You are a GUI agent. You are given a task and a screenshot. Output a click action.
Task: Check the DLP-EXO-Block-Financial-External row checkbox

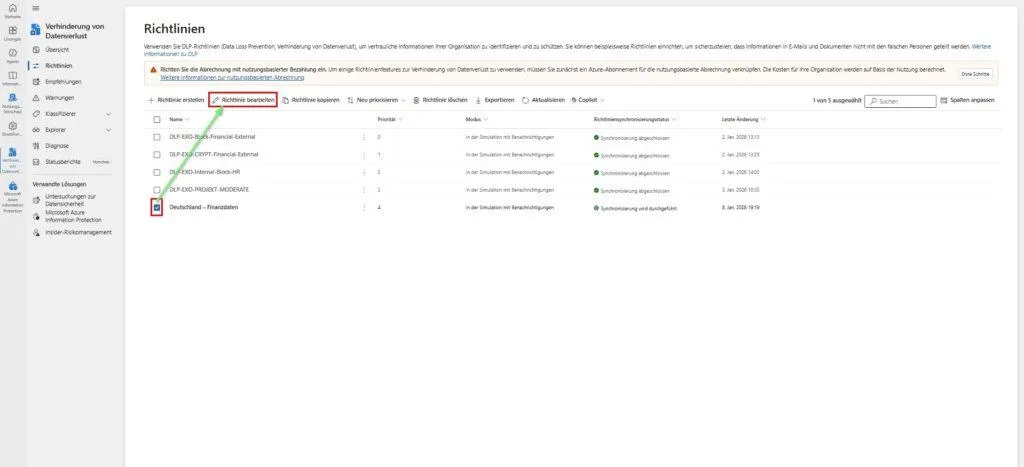point(157,136)
